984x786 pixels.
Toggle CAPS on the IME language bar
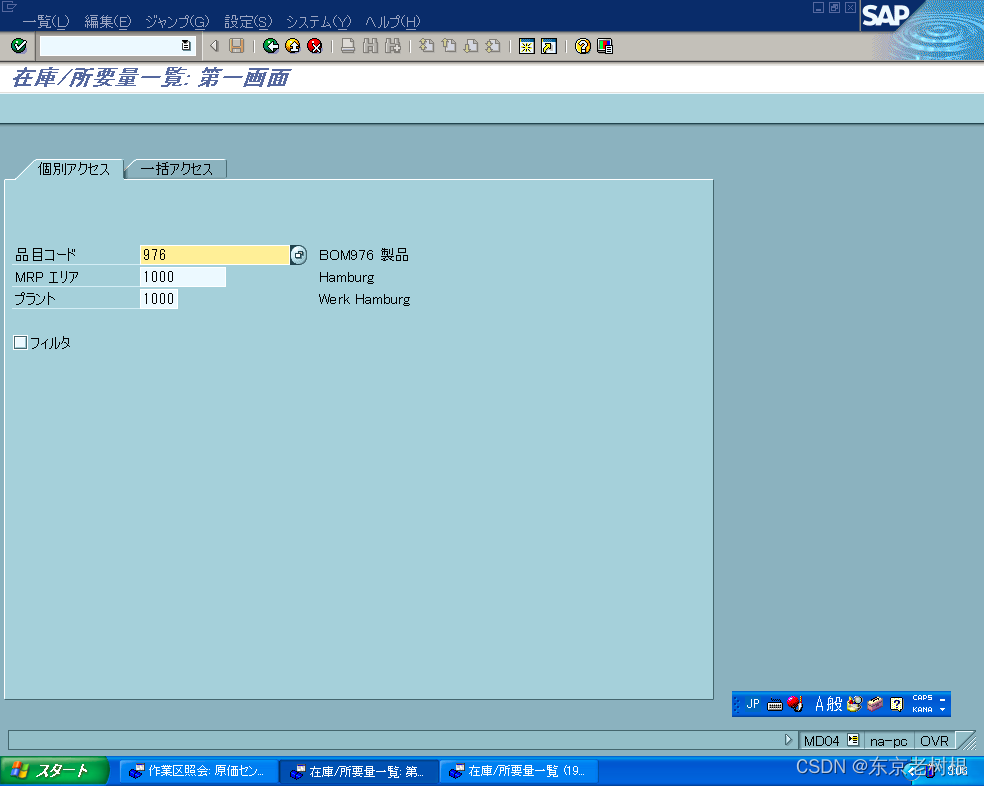point(922,698)
